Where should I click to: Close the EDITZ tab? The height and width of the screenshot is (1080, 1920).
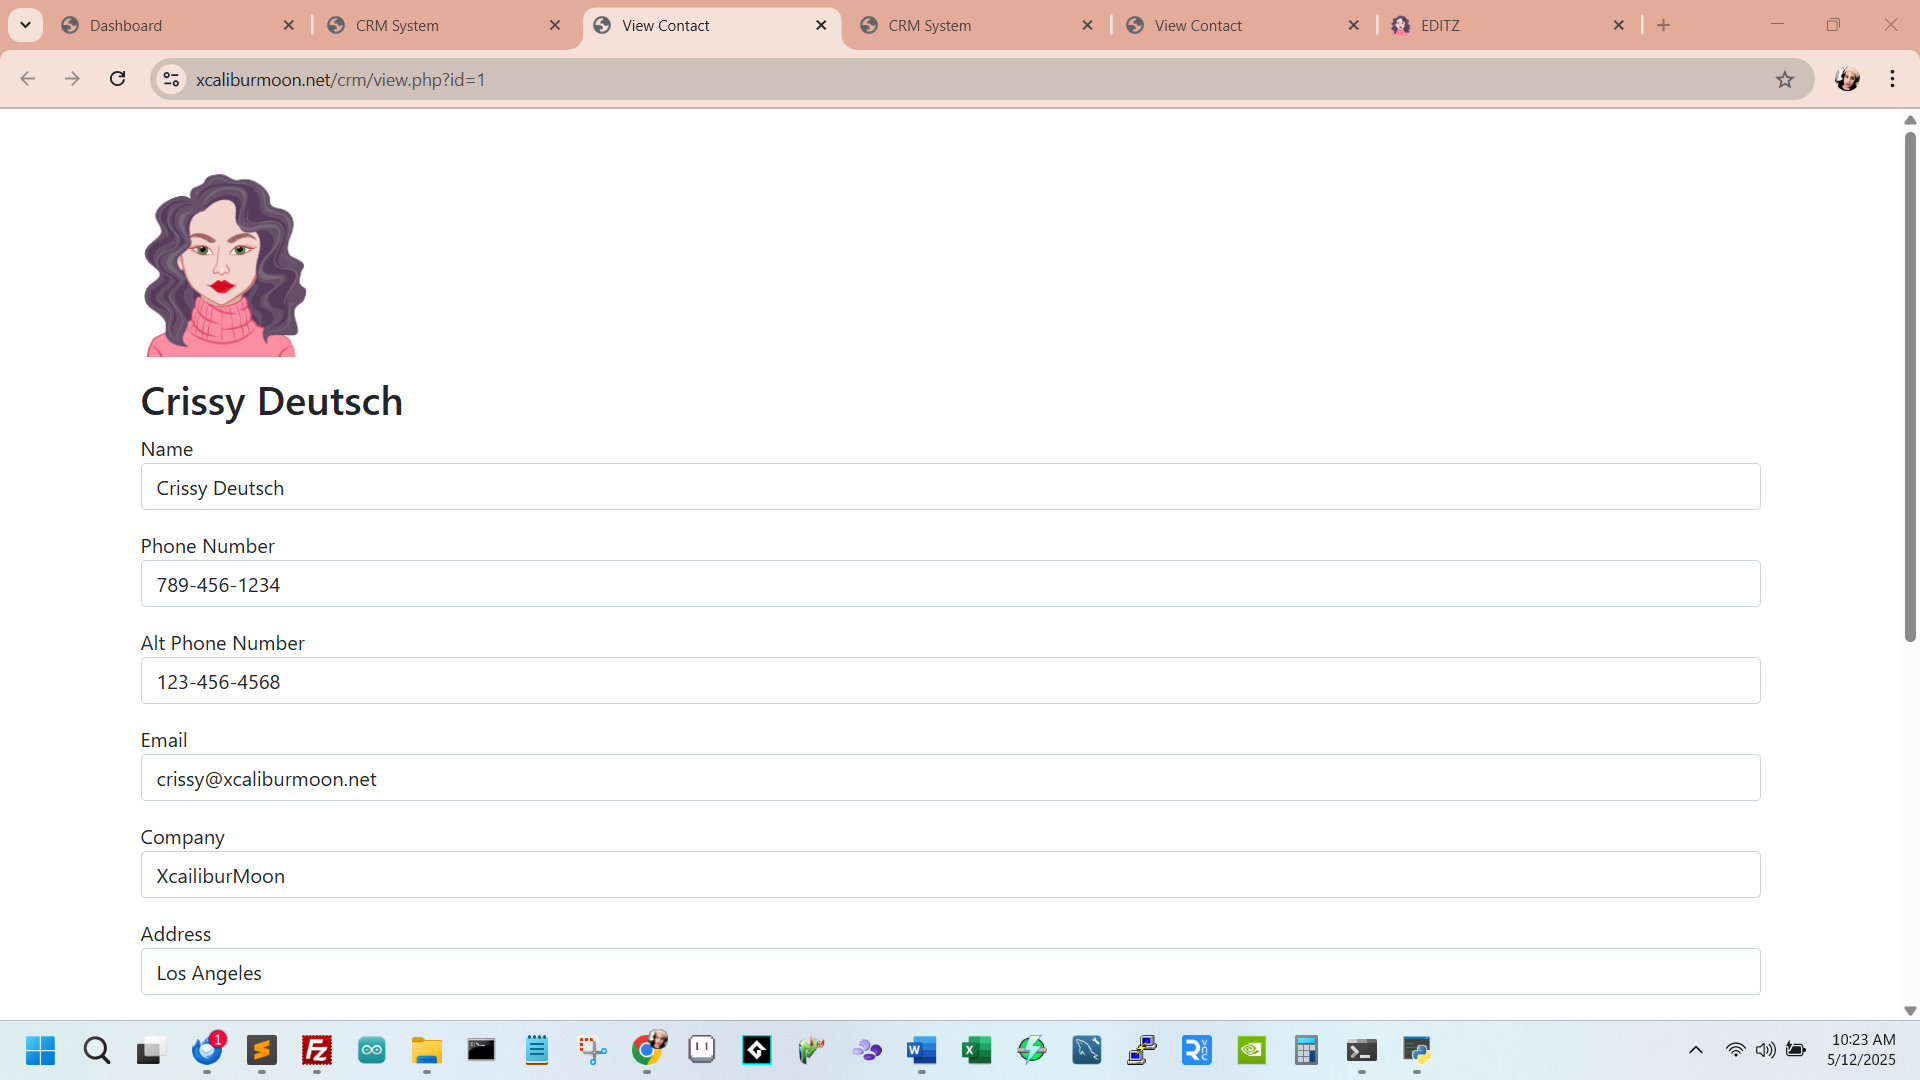point(1619,26)
